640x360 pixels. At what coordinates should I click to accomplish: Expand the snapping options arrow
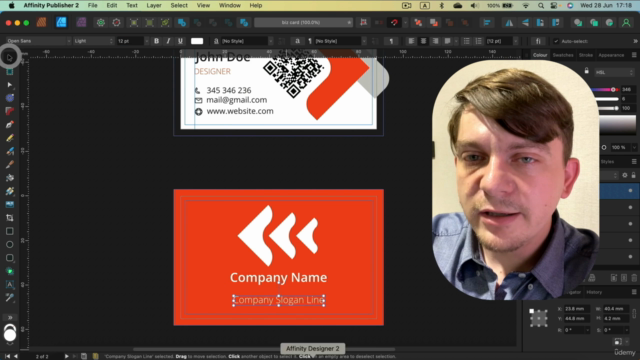tap(405, 22)
